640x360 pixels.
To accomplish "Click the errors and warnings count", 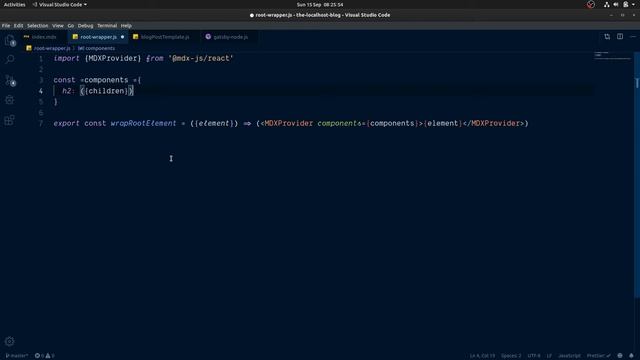I will [44, 356].
